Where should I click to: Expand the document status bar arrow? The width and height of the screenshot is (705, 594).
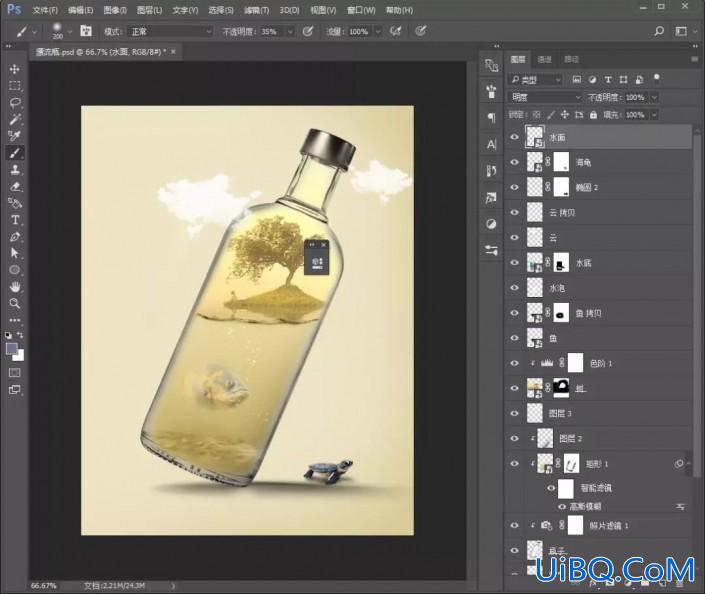(x=173, y=585)
